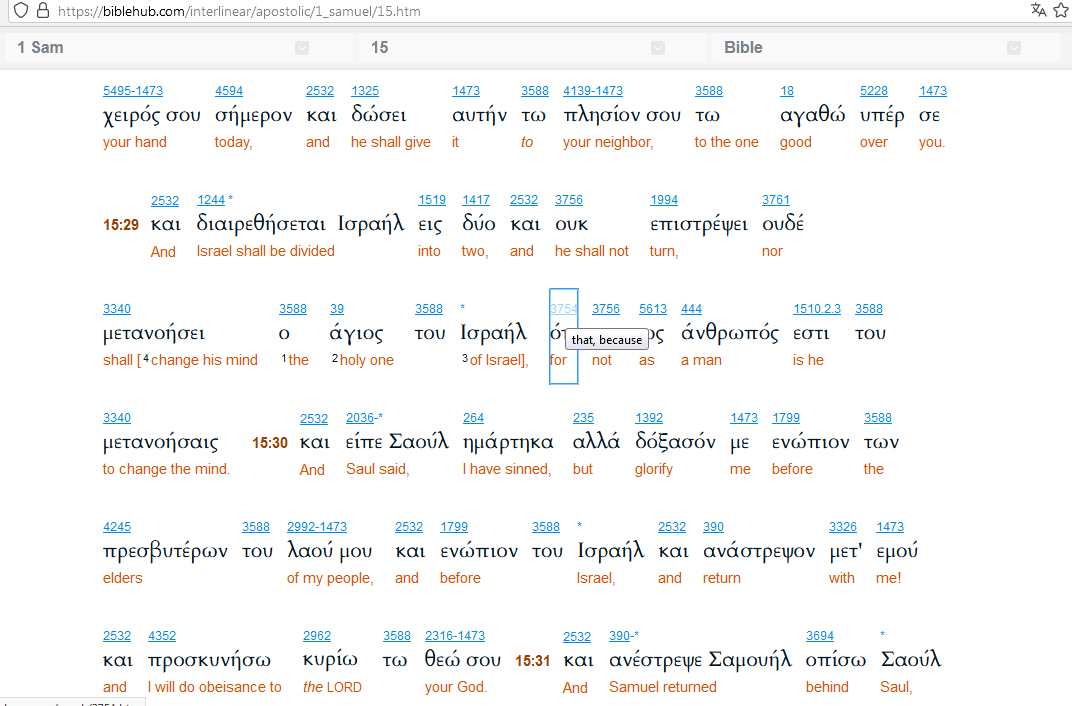The height and width of the screenshot is (706, 1072).
Task: Open link 4139-1473 above πλησίον σου
Action: [x=593, y=91]
